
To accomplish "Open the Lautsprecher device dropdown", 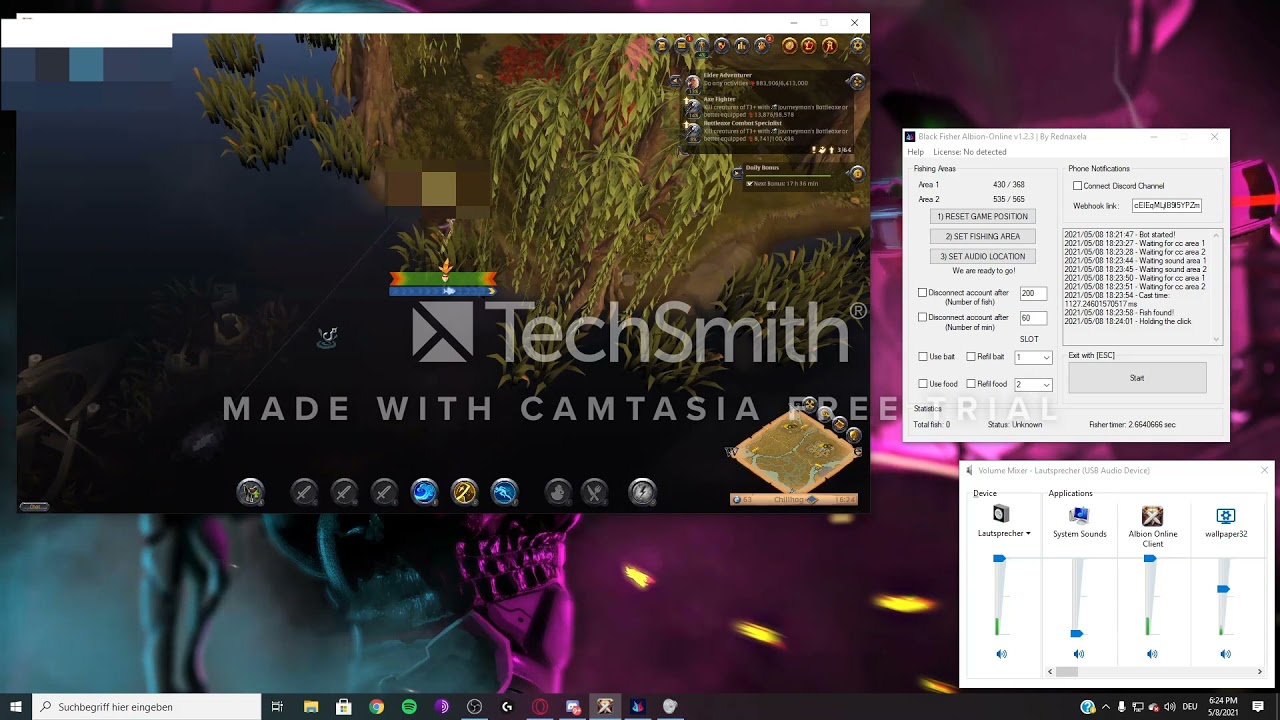I will 1004,533.
